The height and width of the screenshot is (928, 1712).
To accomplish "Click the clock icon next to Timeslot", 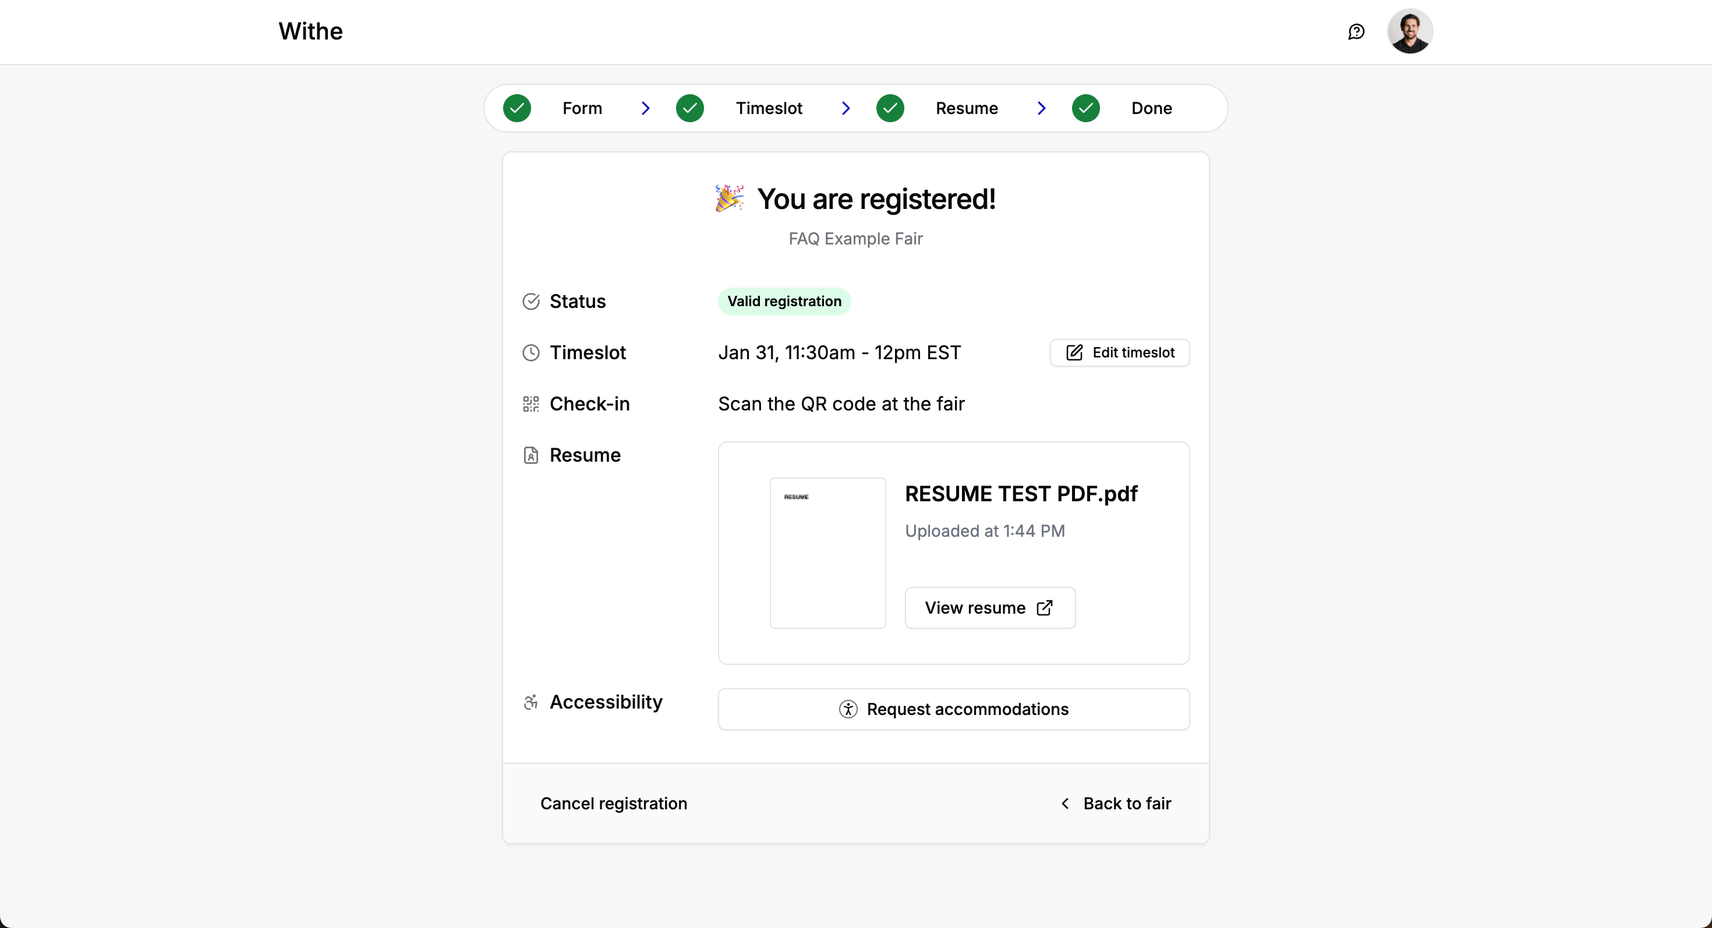I will click(531, 353).
